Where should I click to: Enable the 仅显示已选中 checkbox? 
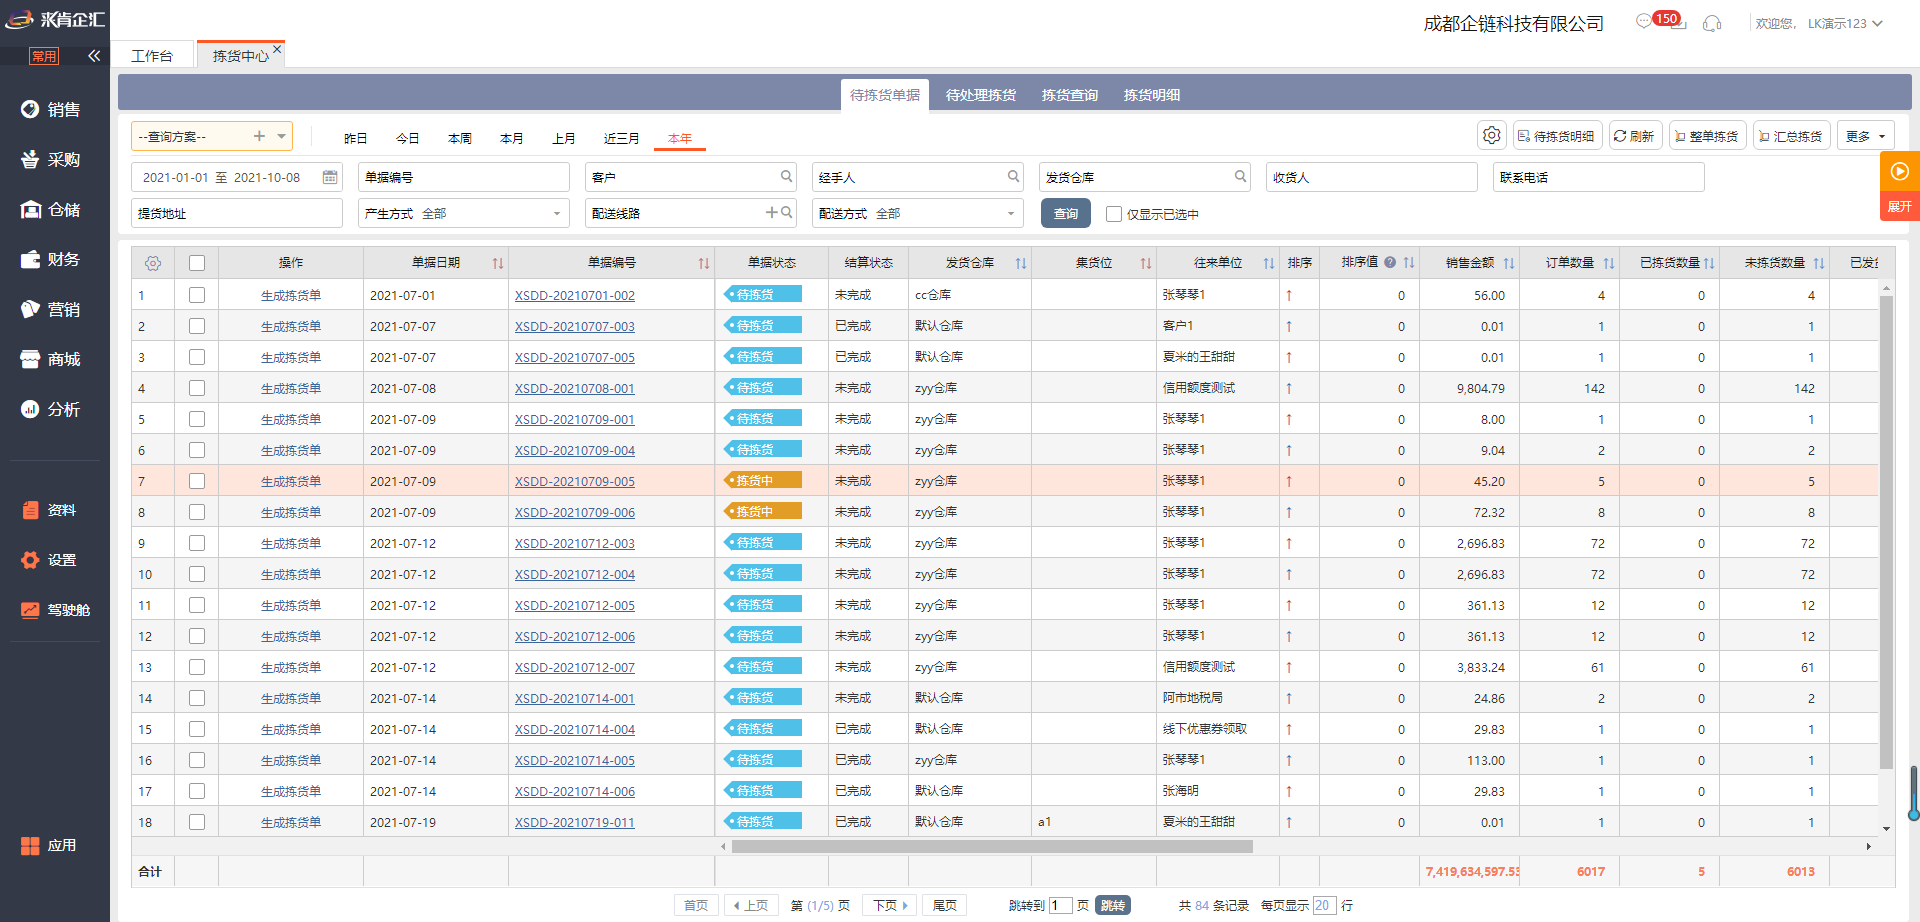(x=1114, y=214)
